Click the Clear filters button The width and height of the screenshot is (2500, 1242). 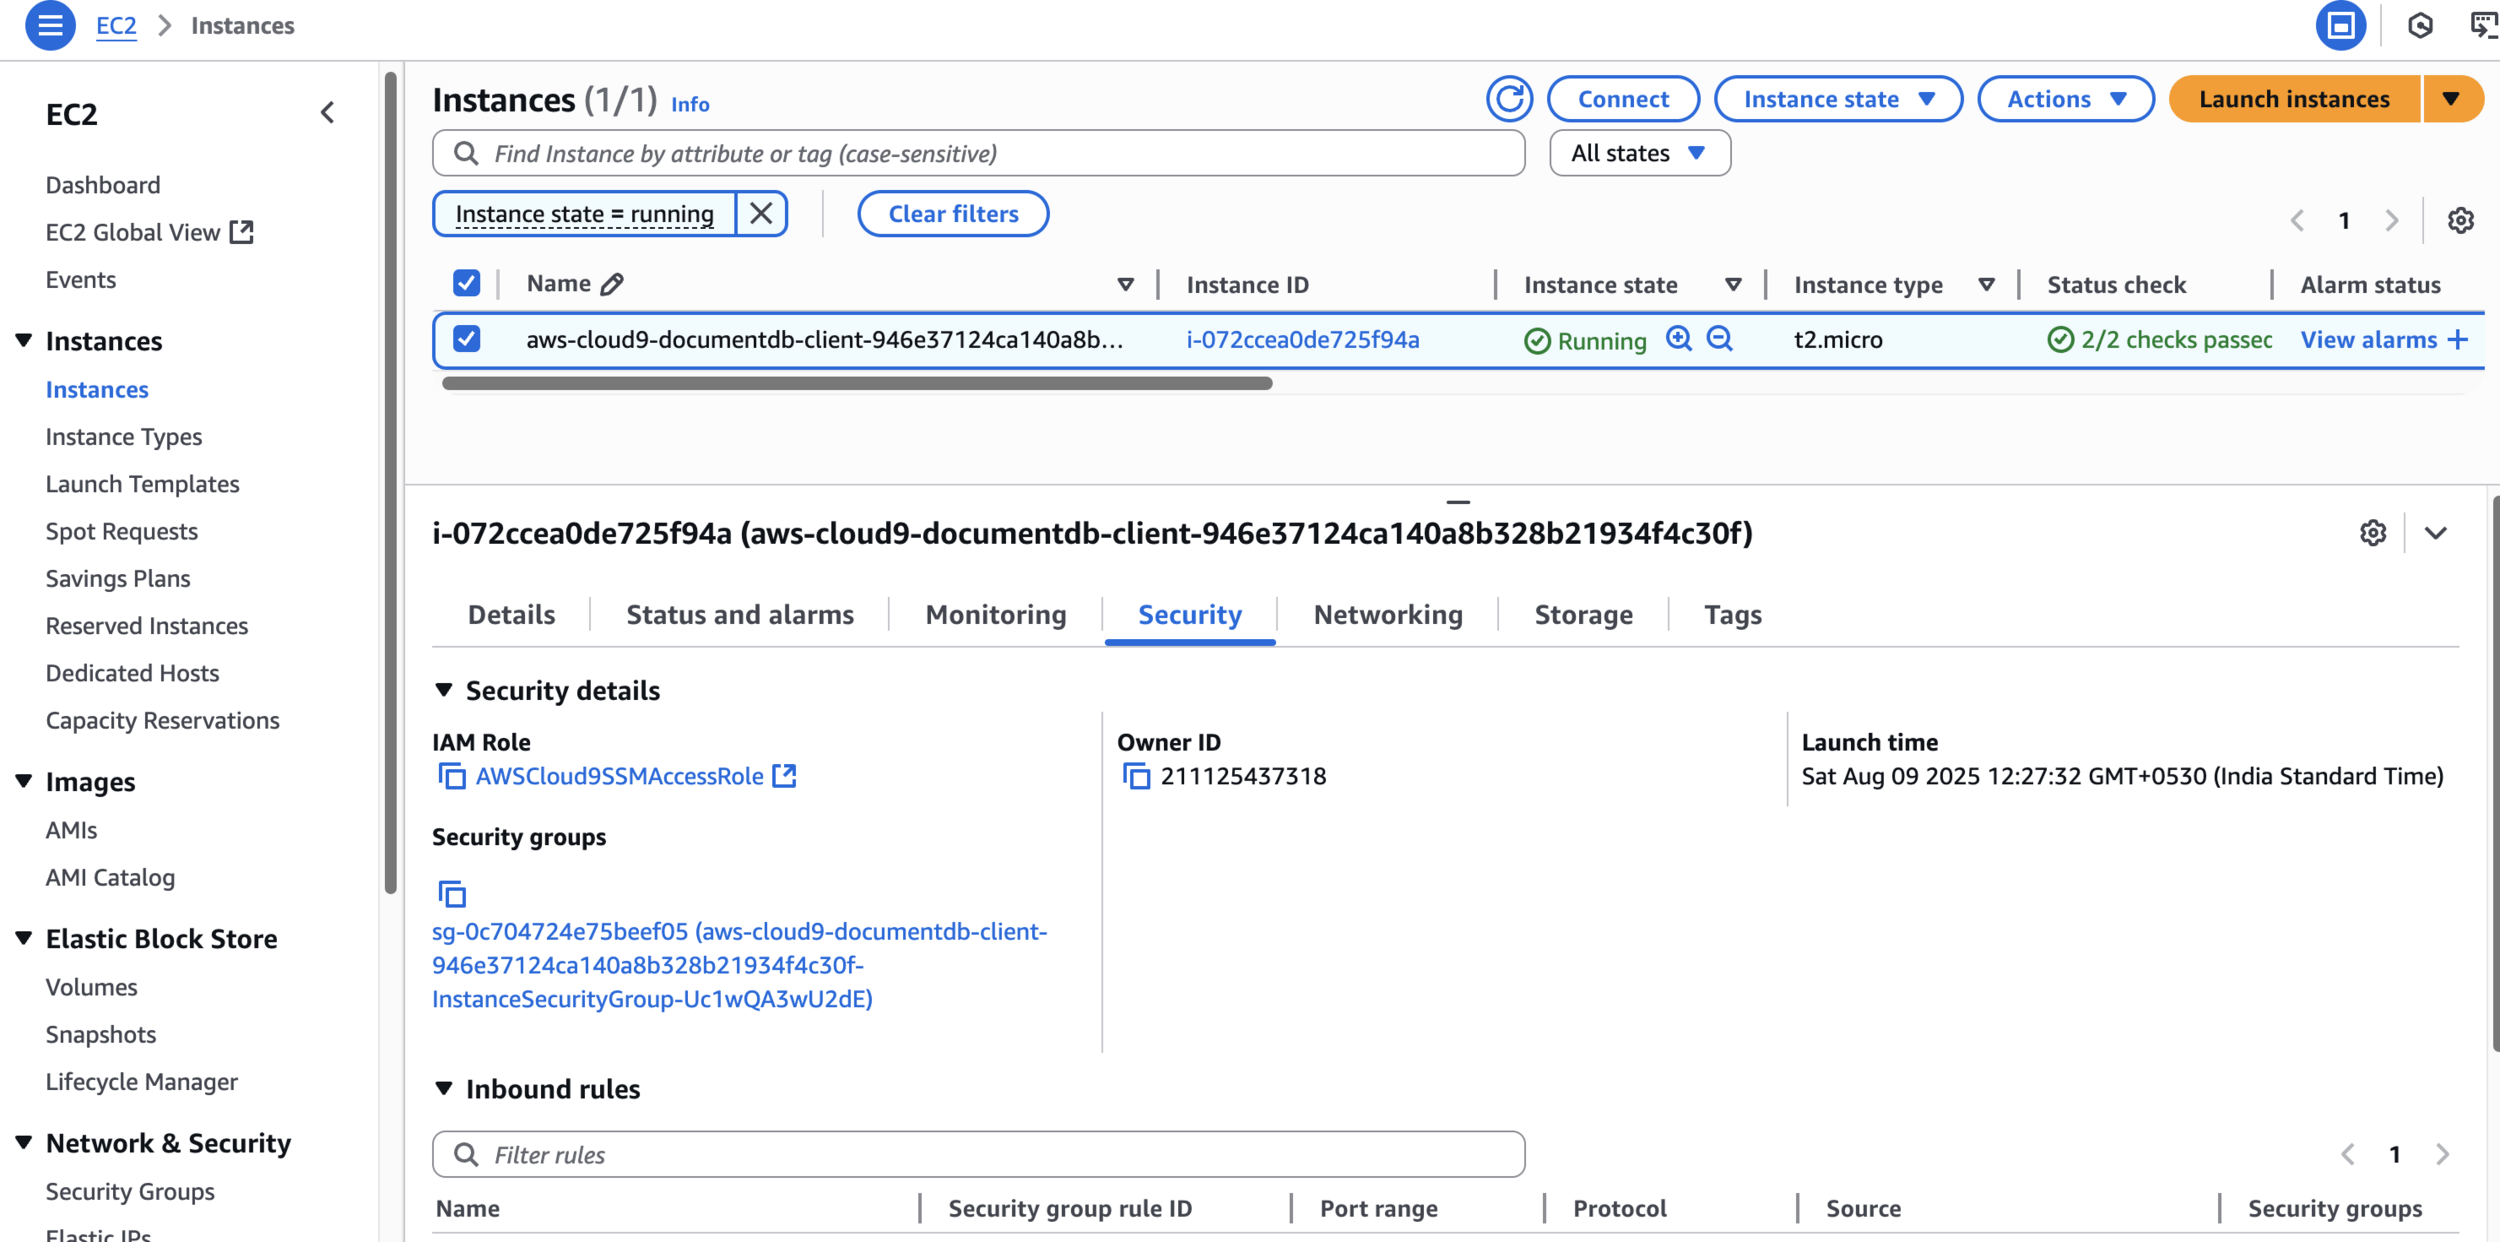(x=952, y=214)
